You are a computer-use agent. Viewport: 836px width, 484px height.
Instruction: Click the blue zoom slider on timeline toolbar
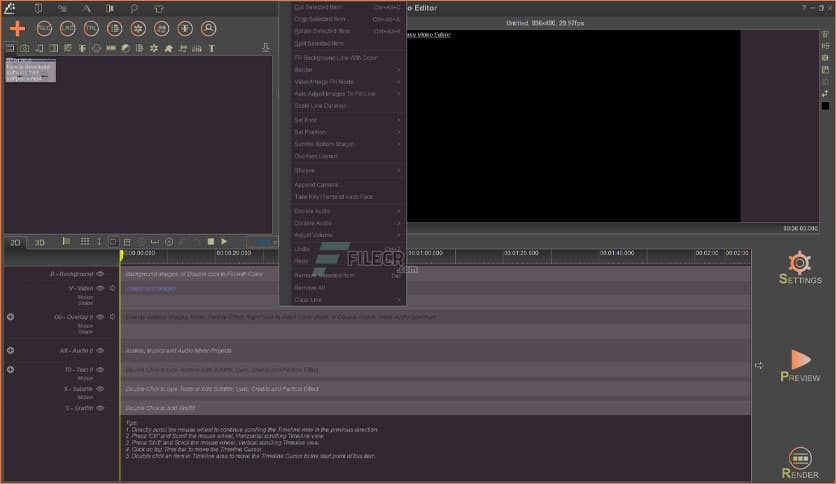[x=263, y=242]
